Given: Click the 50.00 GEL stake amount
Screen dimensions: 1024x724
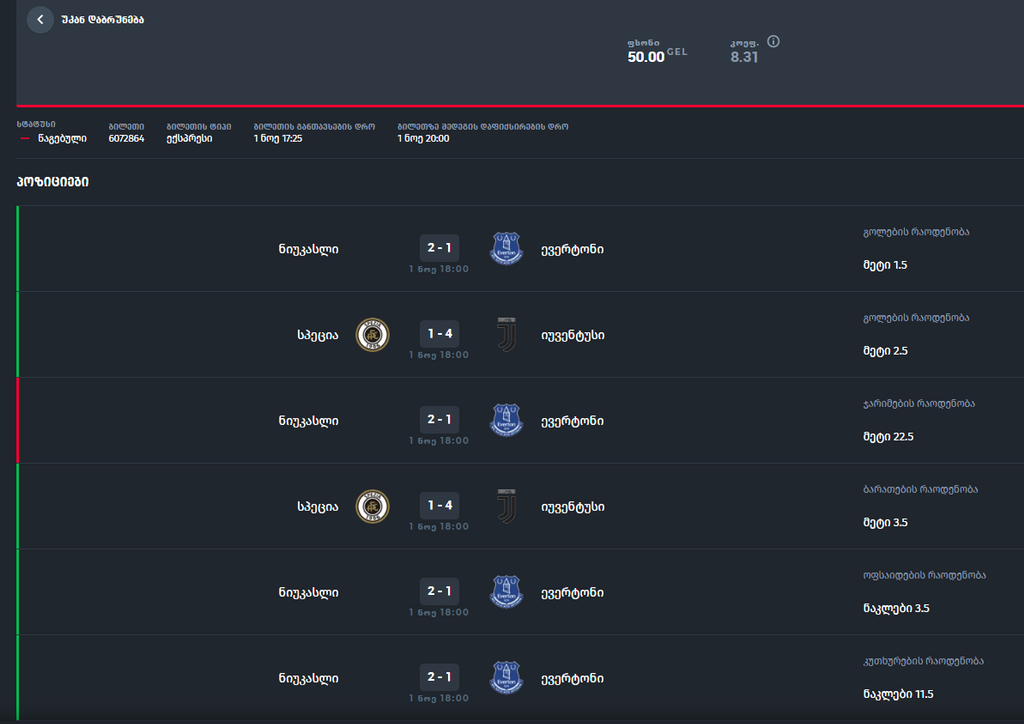Looking at the screenshot, I should pos(657,56).
